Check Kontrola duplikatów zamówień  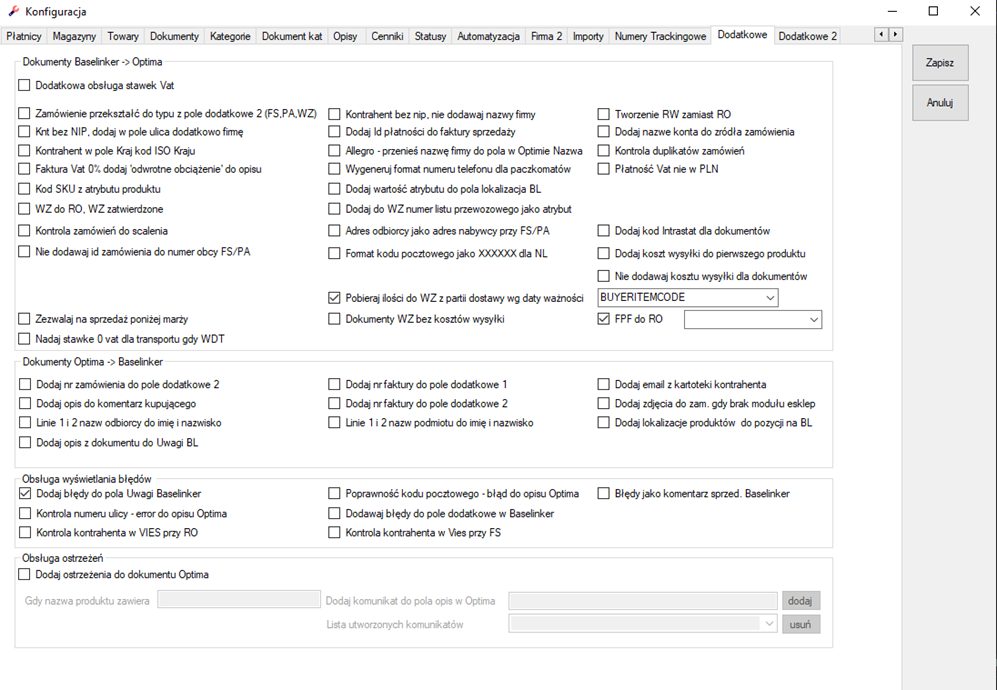pos(603,151)
